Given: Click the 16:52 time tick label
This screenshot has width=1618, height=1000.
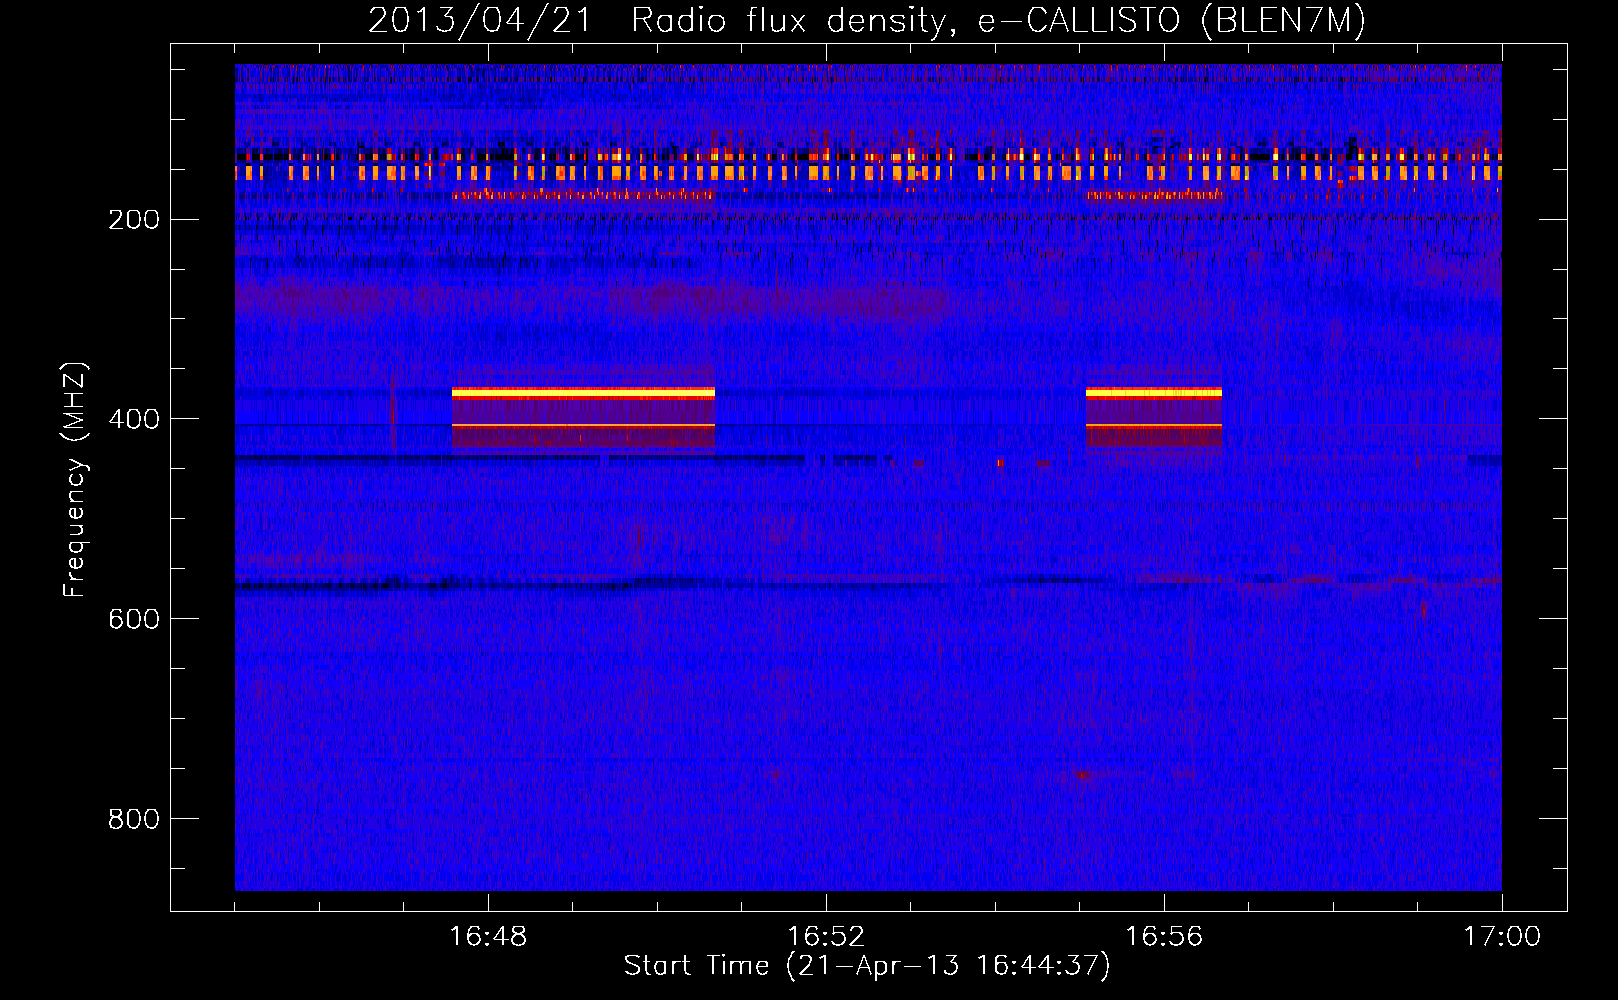Looking at the screenshot, I should [826, 937].
